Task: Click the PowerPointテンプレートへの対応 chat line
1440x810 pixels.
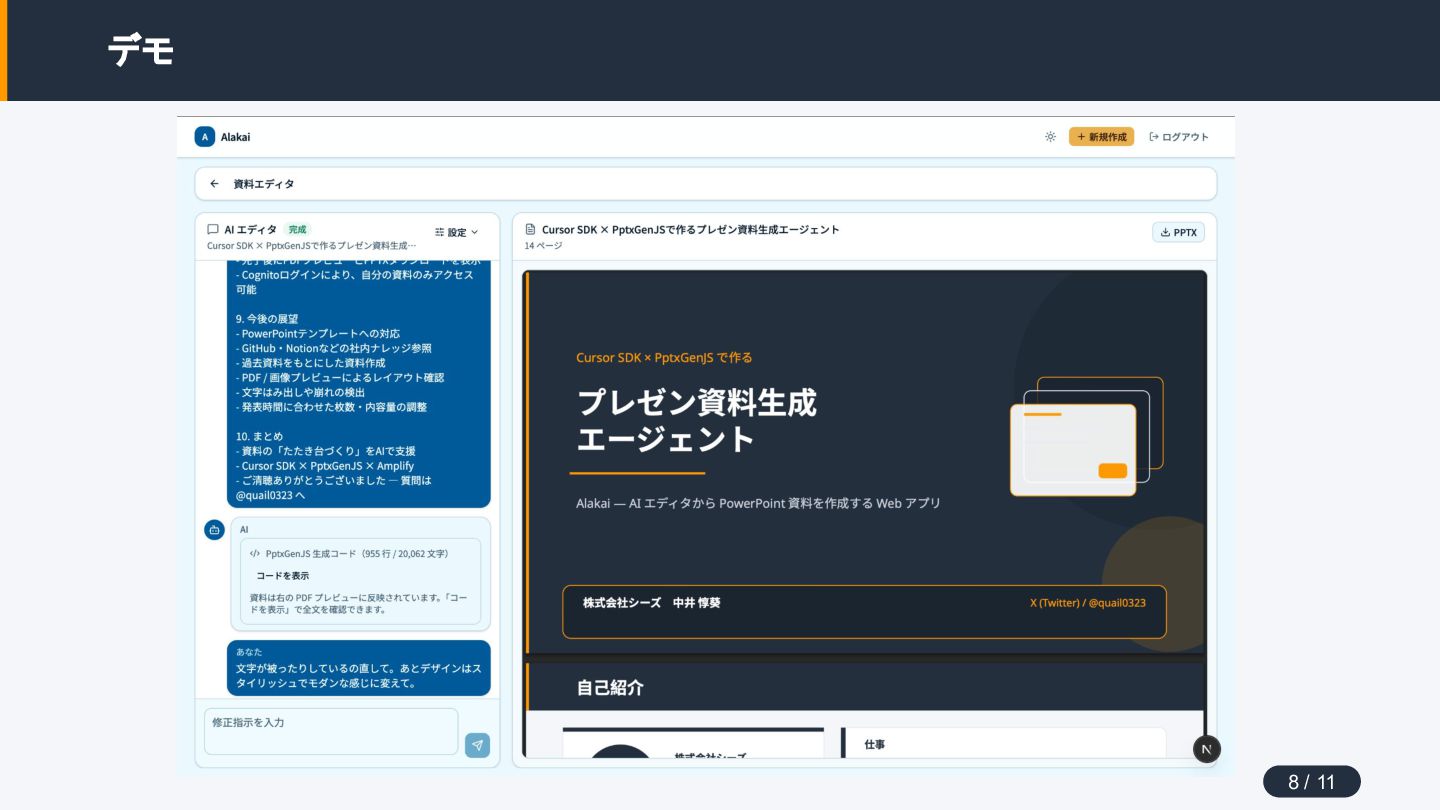Action: click(318, 334)
